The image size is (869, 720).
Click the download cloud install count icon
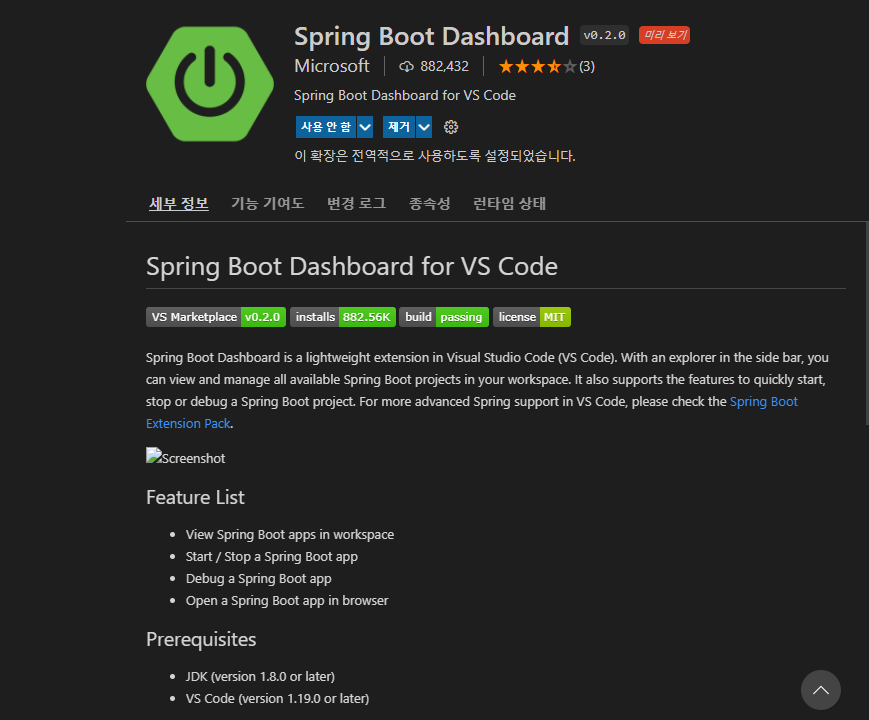coord(406,67)
